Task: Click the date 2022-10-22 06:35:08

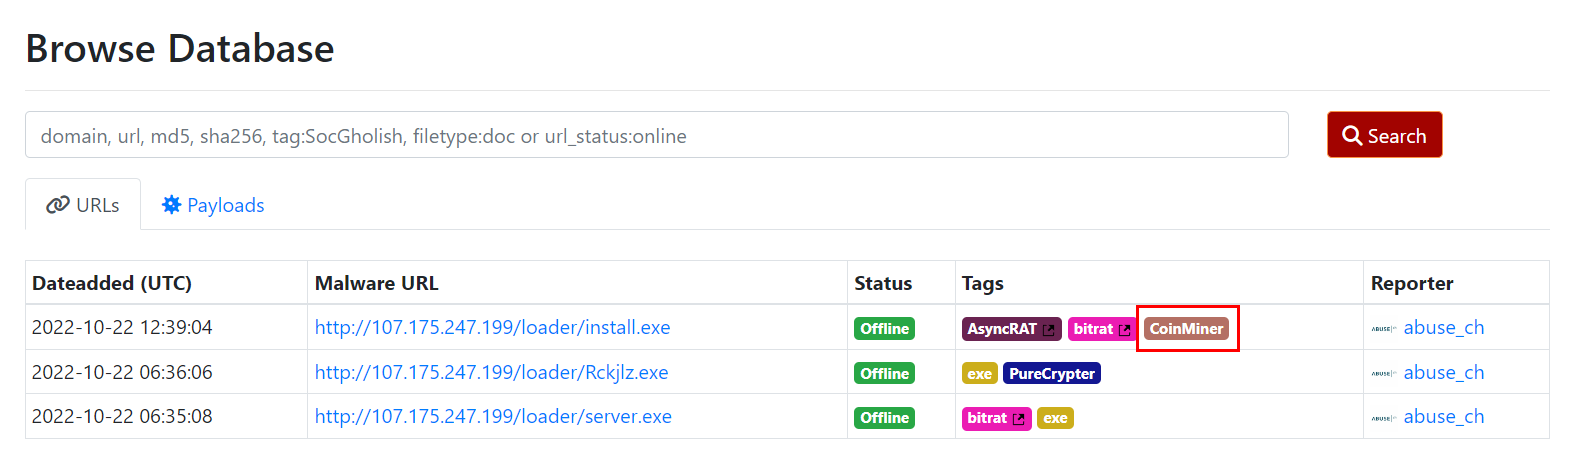Action: pyautogui.click(x=122, y=416)
